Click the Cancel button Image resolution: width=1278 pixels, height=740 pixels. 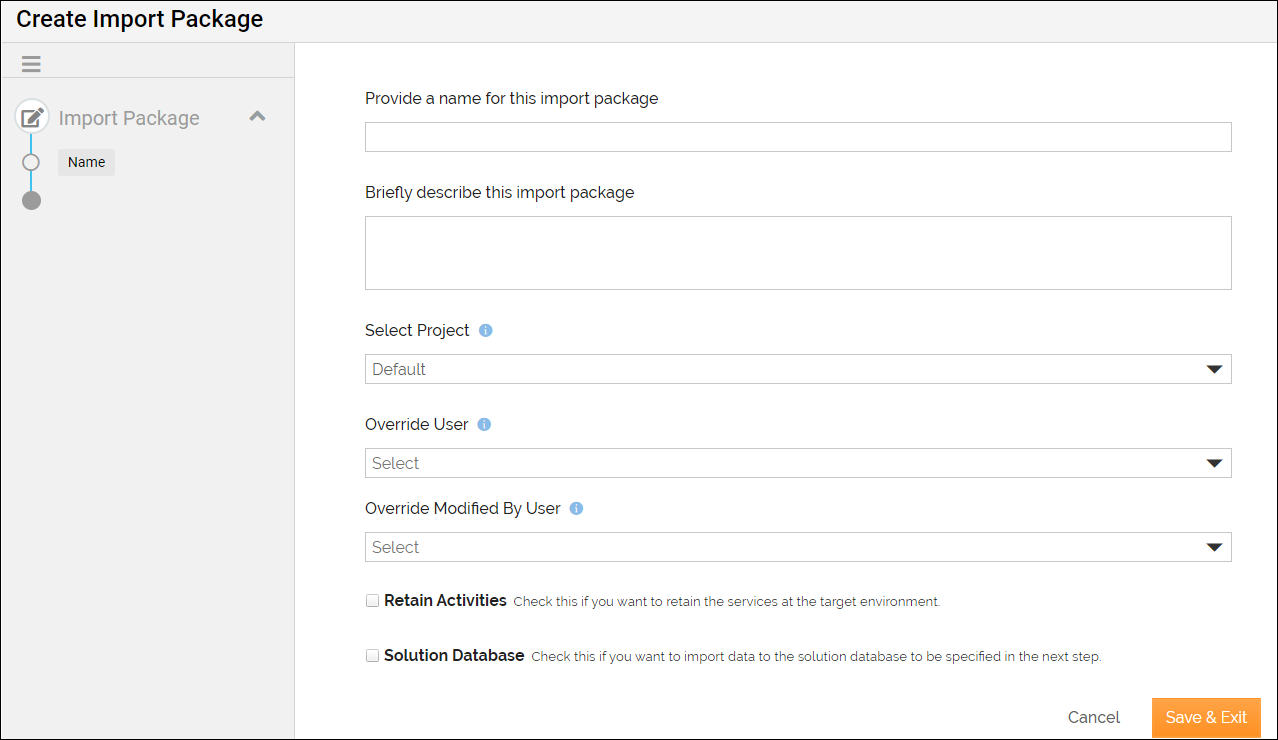click(1093, 717)
